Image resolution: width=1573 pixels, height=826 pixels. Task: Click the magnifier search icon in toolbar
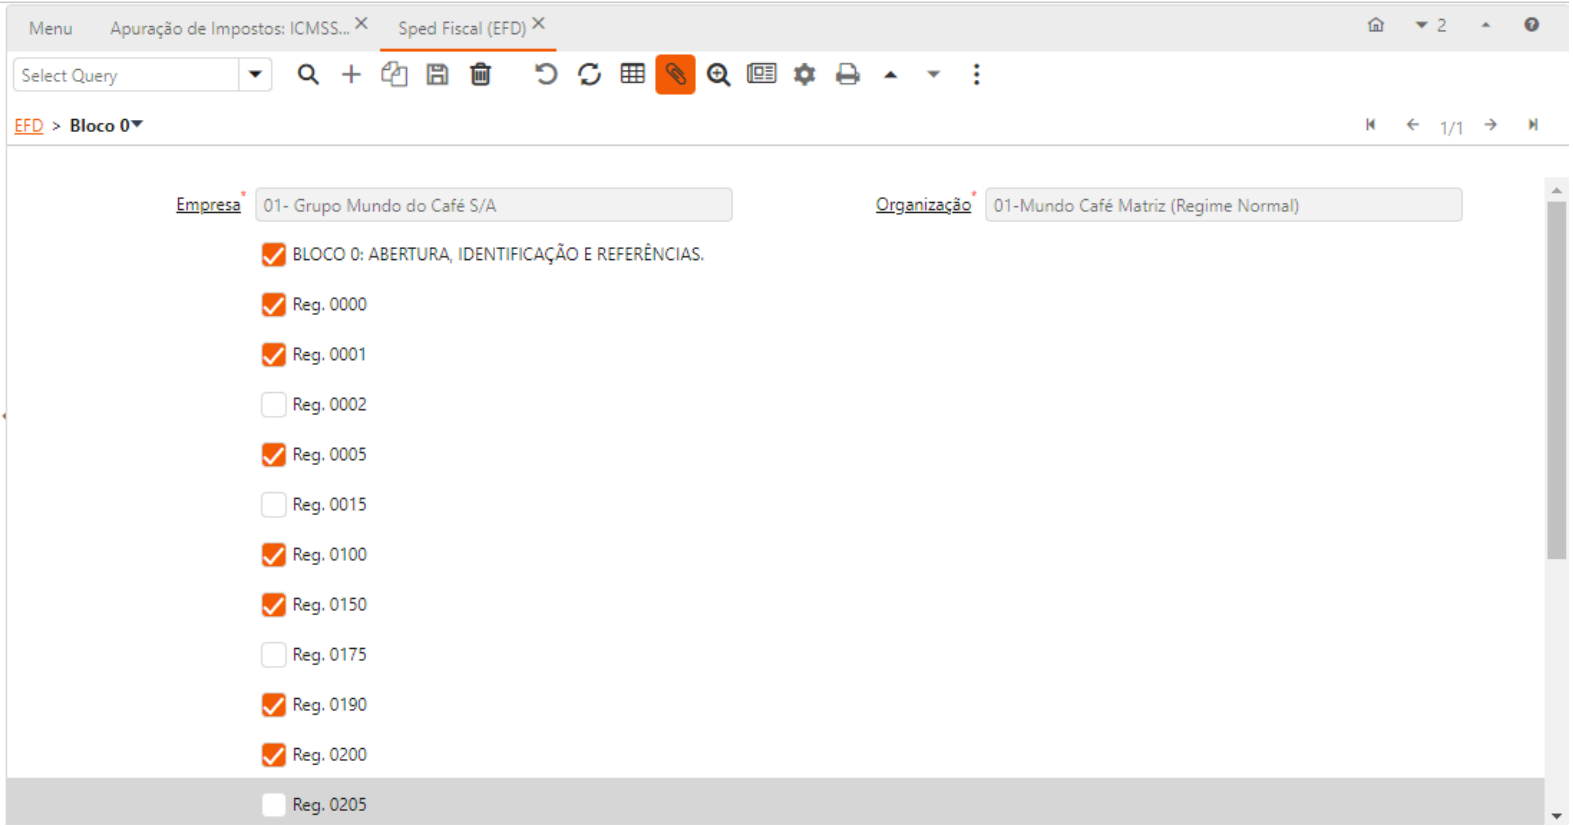point(308,75)
